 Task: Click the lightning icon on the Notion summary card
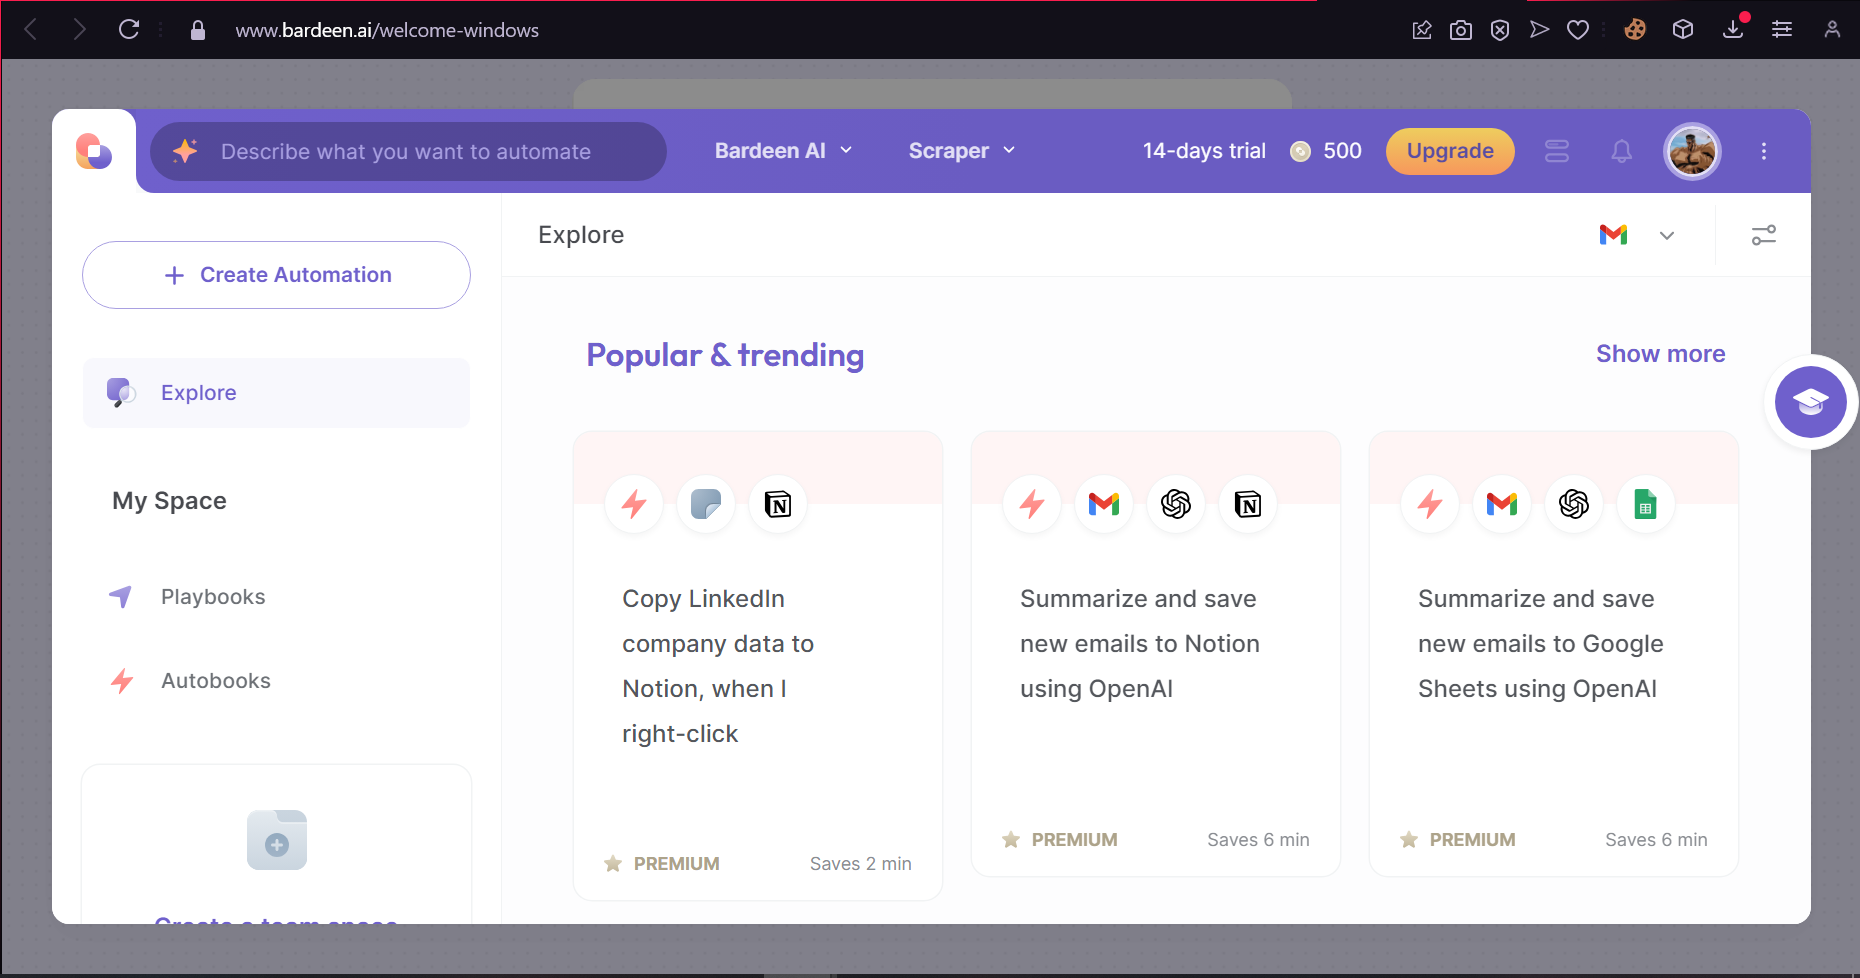click(x=1032, y=504)
